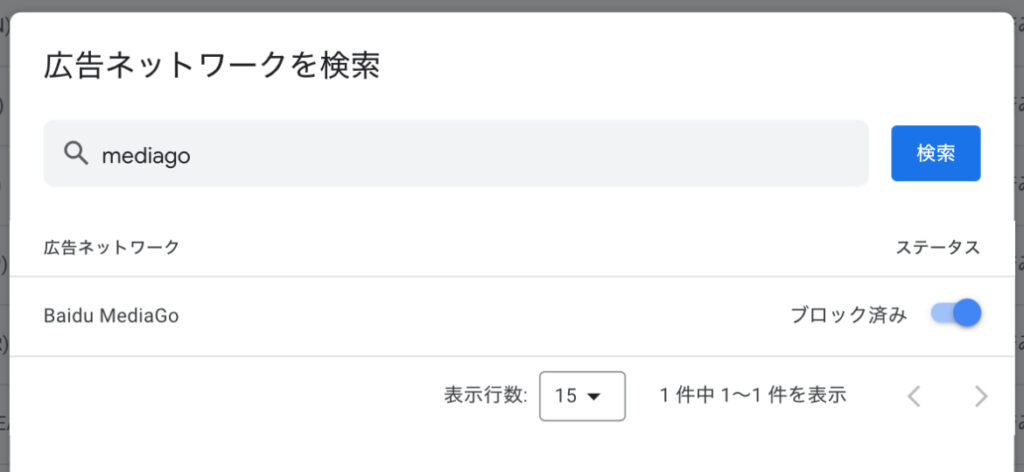This screenshot has width=1024, height=472.
Task: Click the 表示行数 label text
Action: [486, 396]
